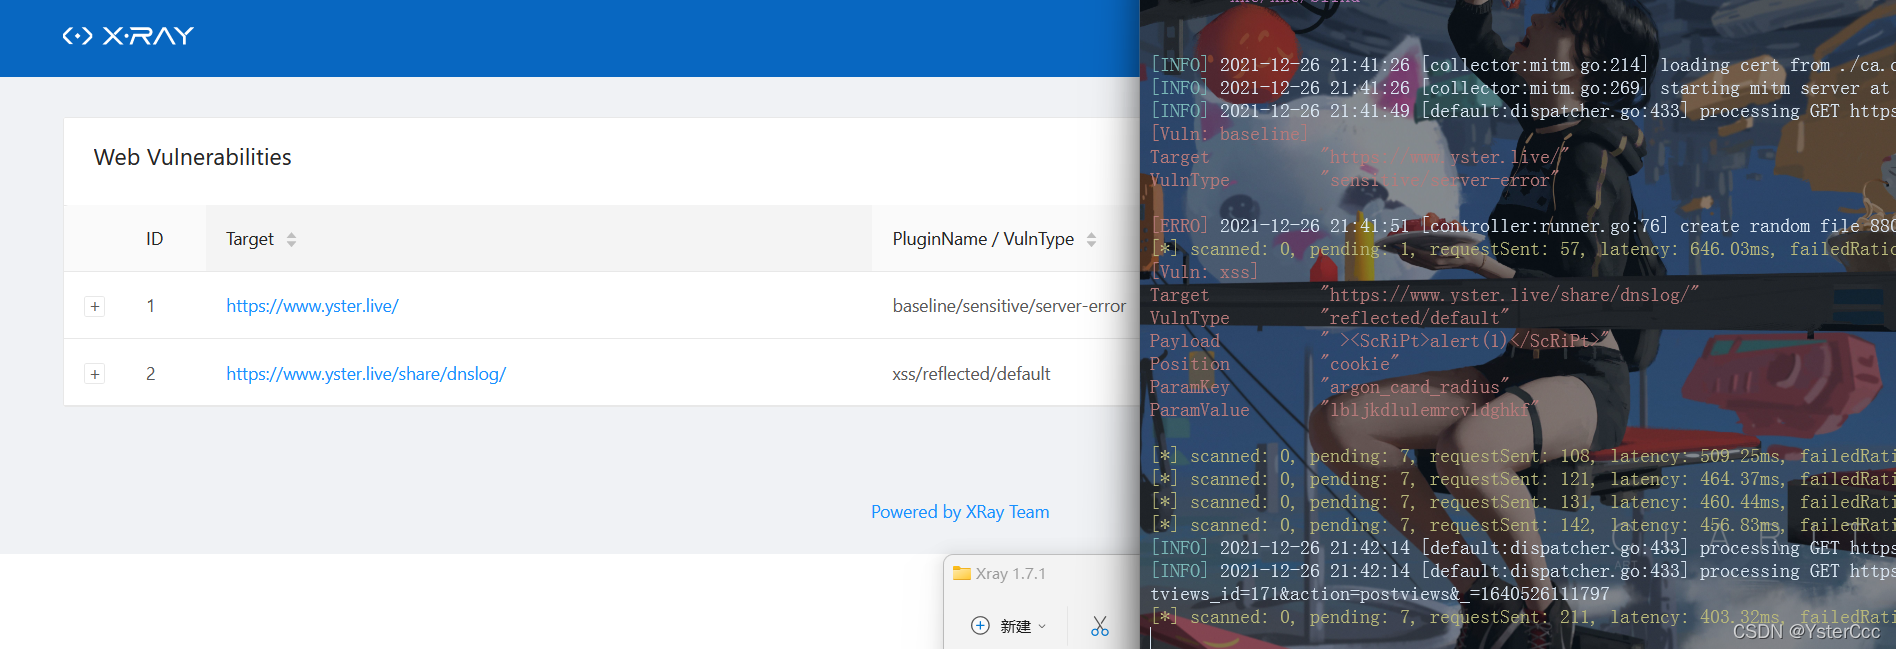Click the Web Vulnerabilities heading
This screenshot has height=649, width=1896.
pos(193,157)
